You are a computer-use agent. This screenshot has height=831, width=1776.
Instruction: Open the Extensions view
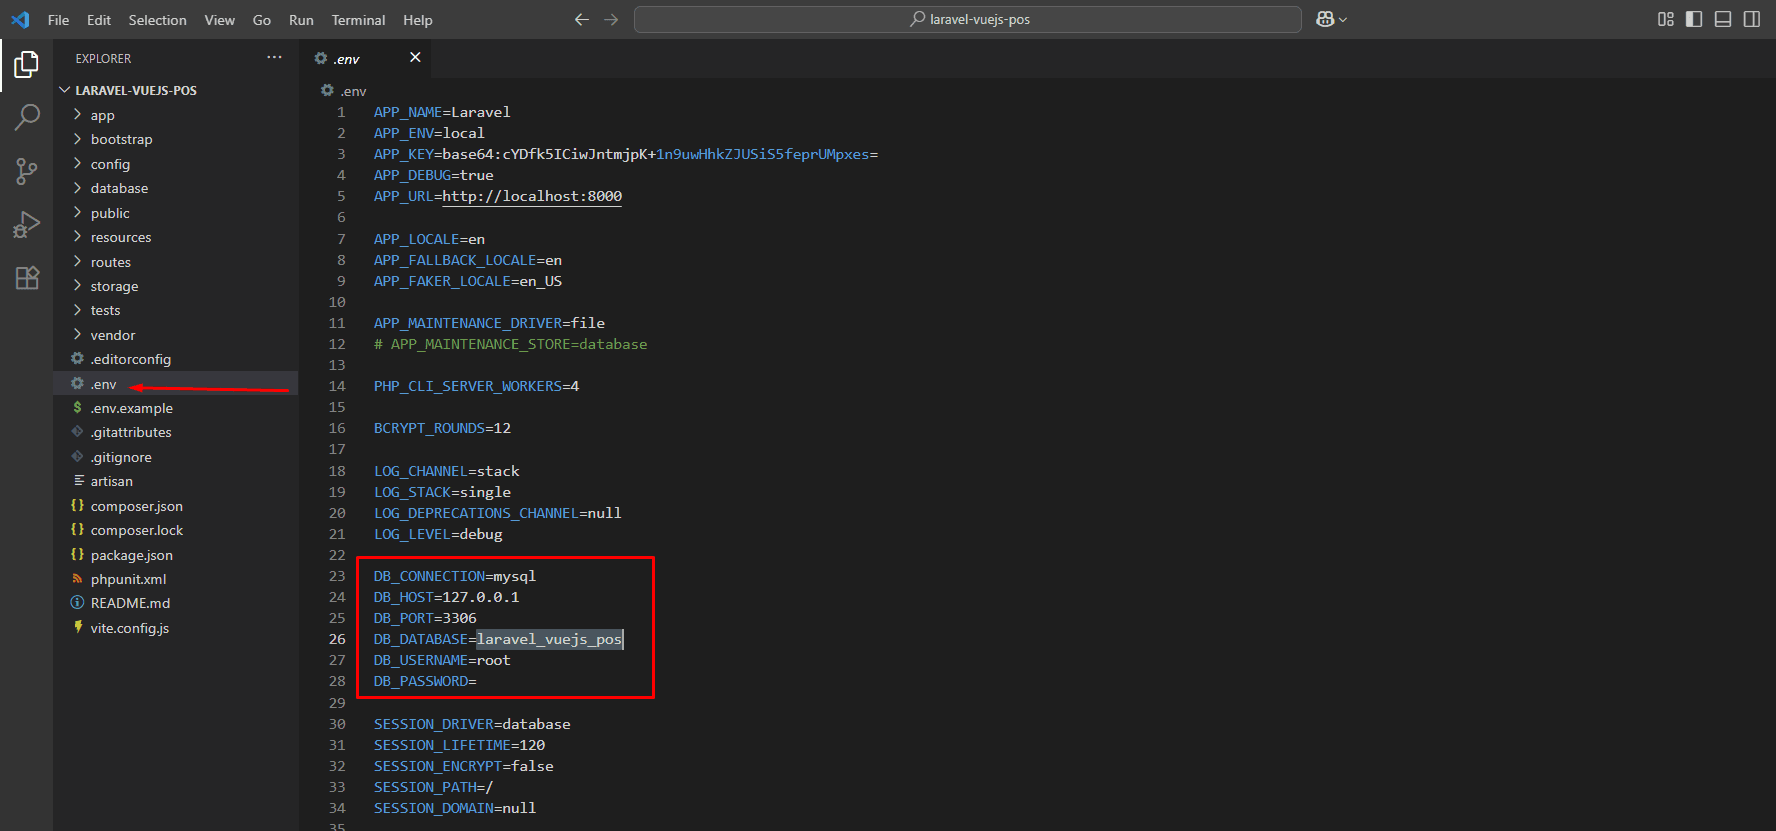click(x=27, y=278)
